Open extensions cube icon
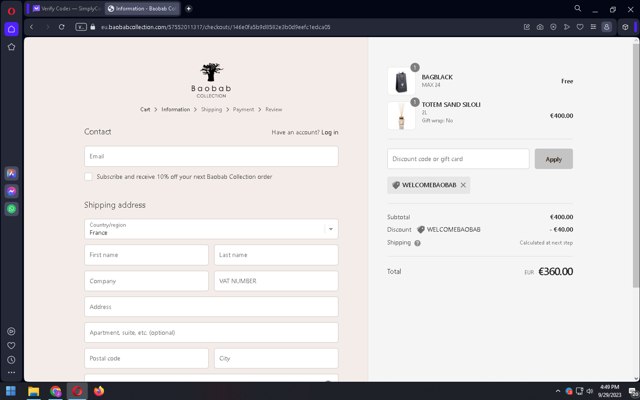 pyautogui.click(x=625, y=27)
